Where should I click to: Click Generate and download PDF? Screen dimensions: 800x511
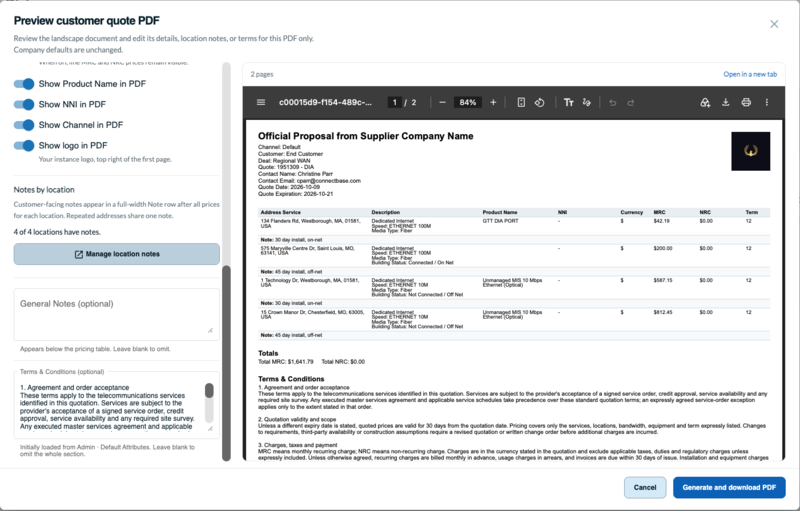(729, 488)
